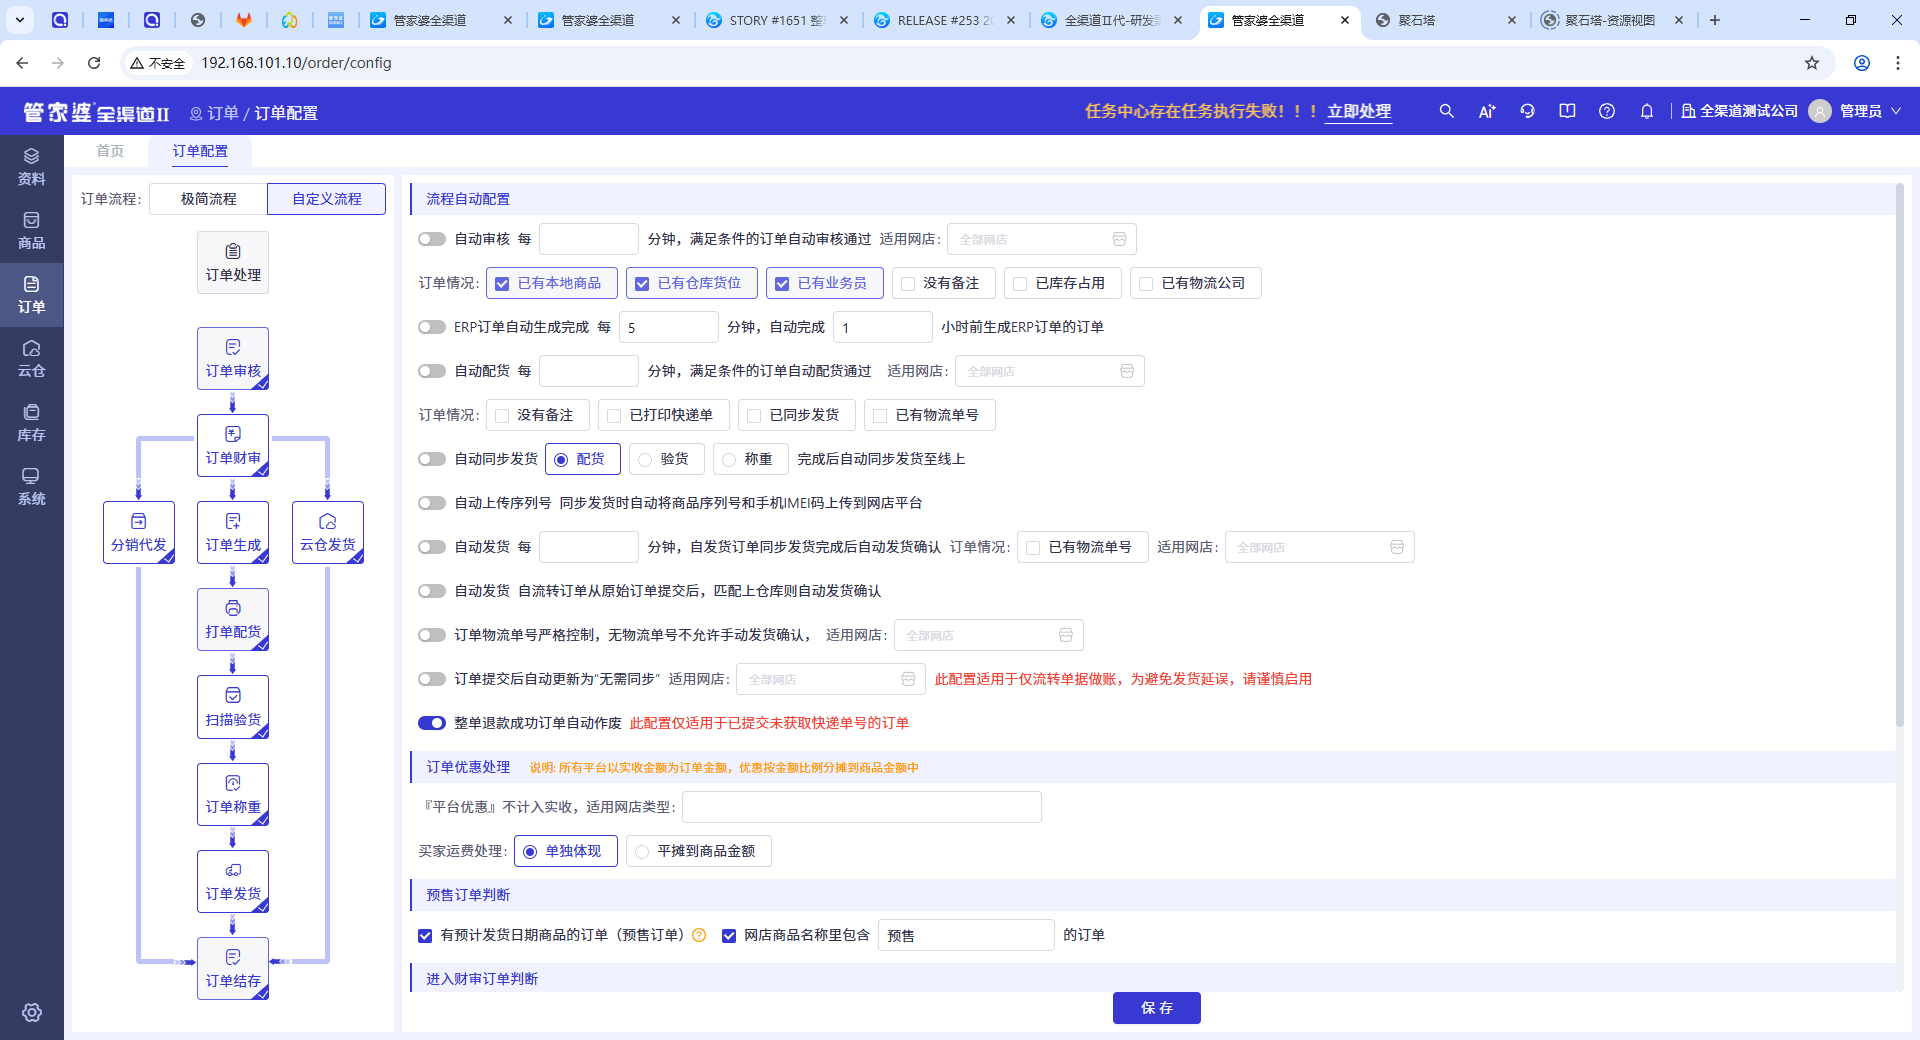This screenshot has width=1920, height=1040.
Task: Click the search magnifier icon in header
Action: 1446,111
